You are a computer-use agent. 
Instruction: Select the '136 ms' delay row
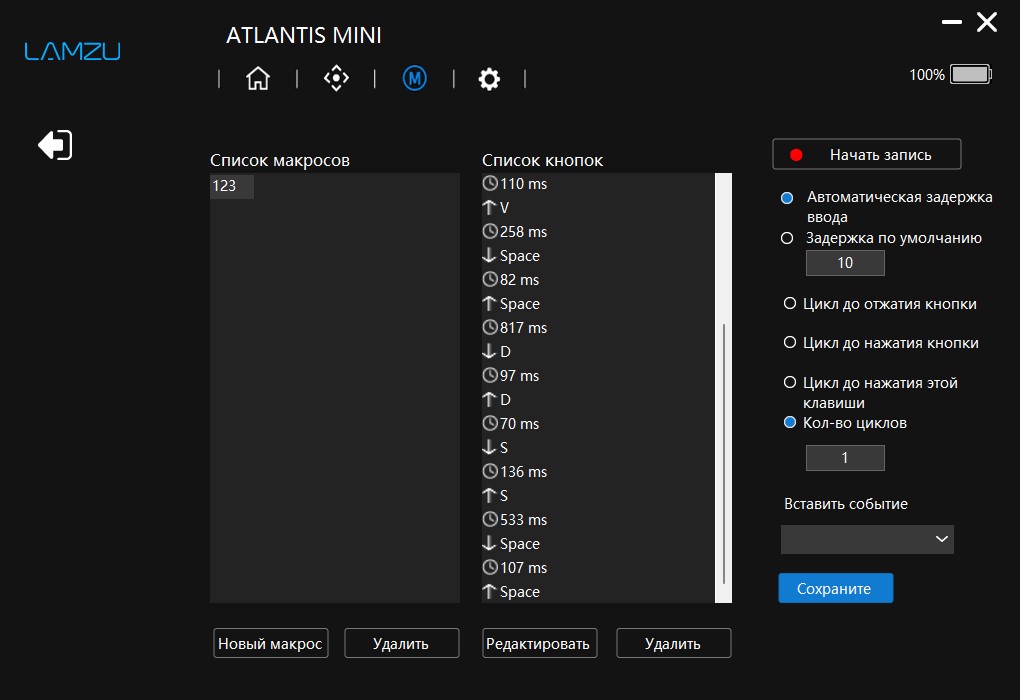pos(598,472)
